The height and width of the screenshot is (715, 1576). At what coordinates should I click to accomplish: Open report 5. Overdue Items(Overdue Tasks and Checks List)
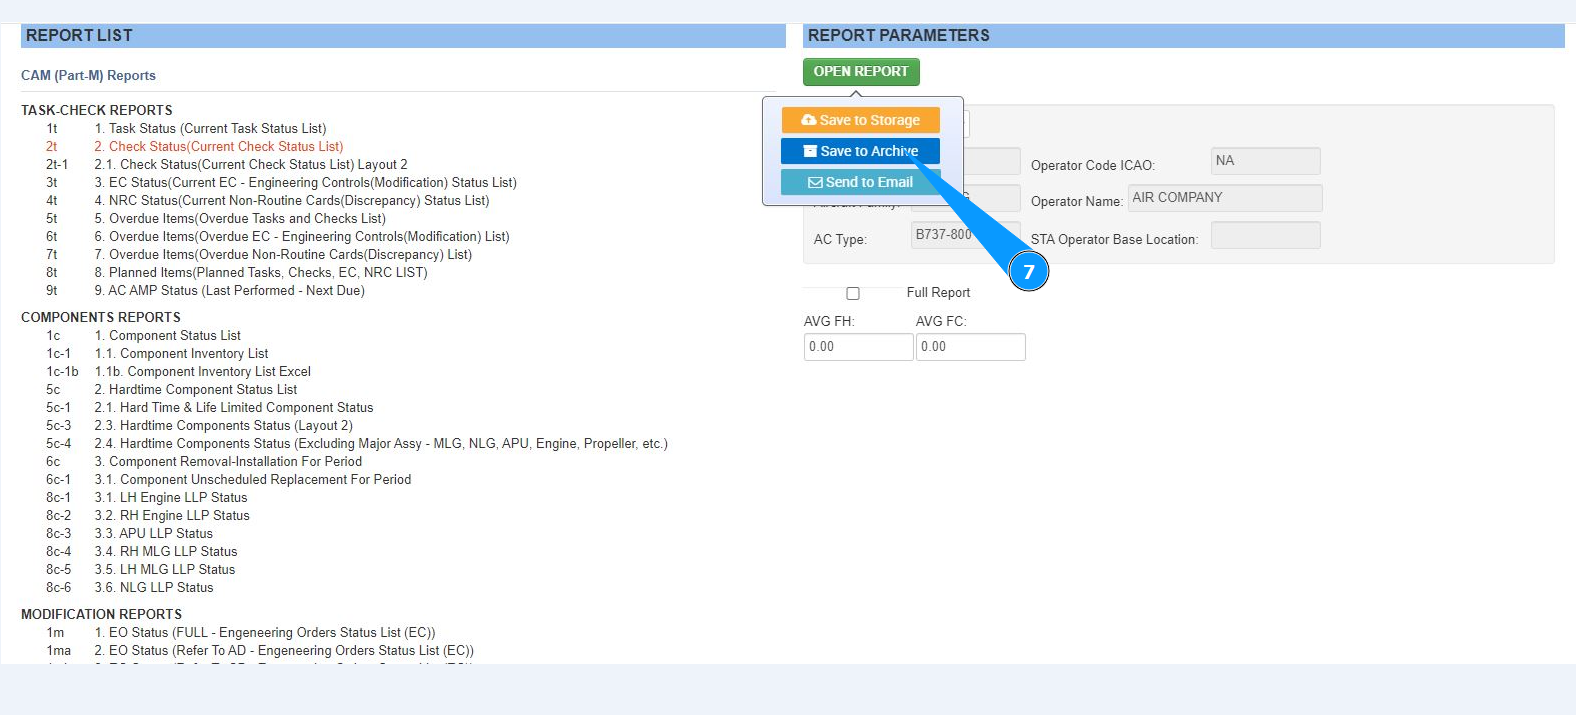pyautogui.click(x=240, y=218)
